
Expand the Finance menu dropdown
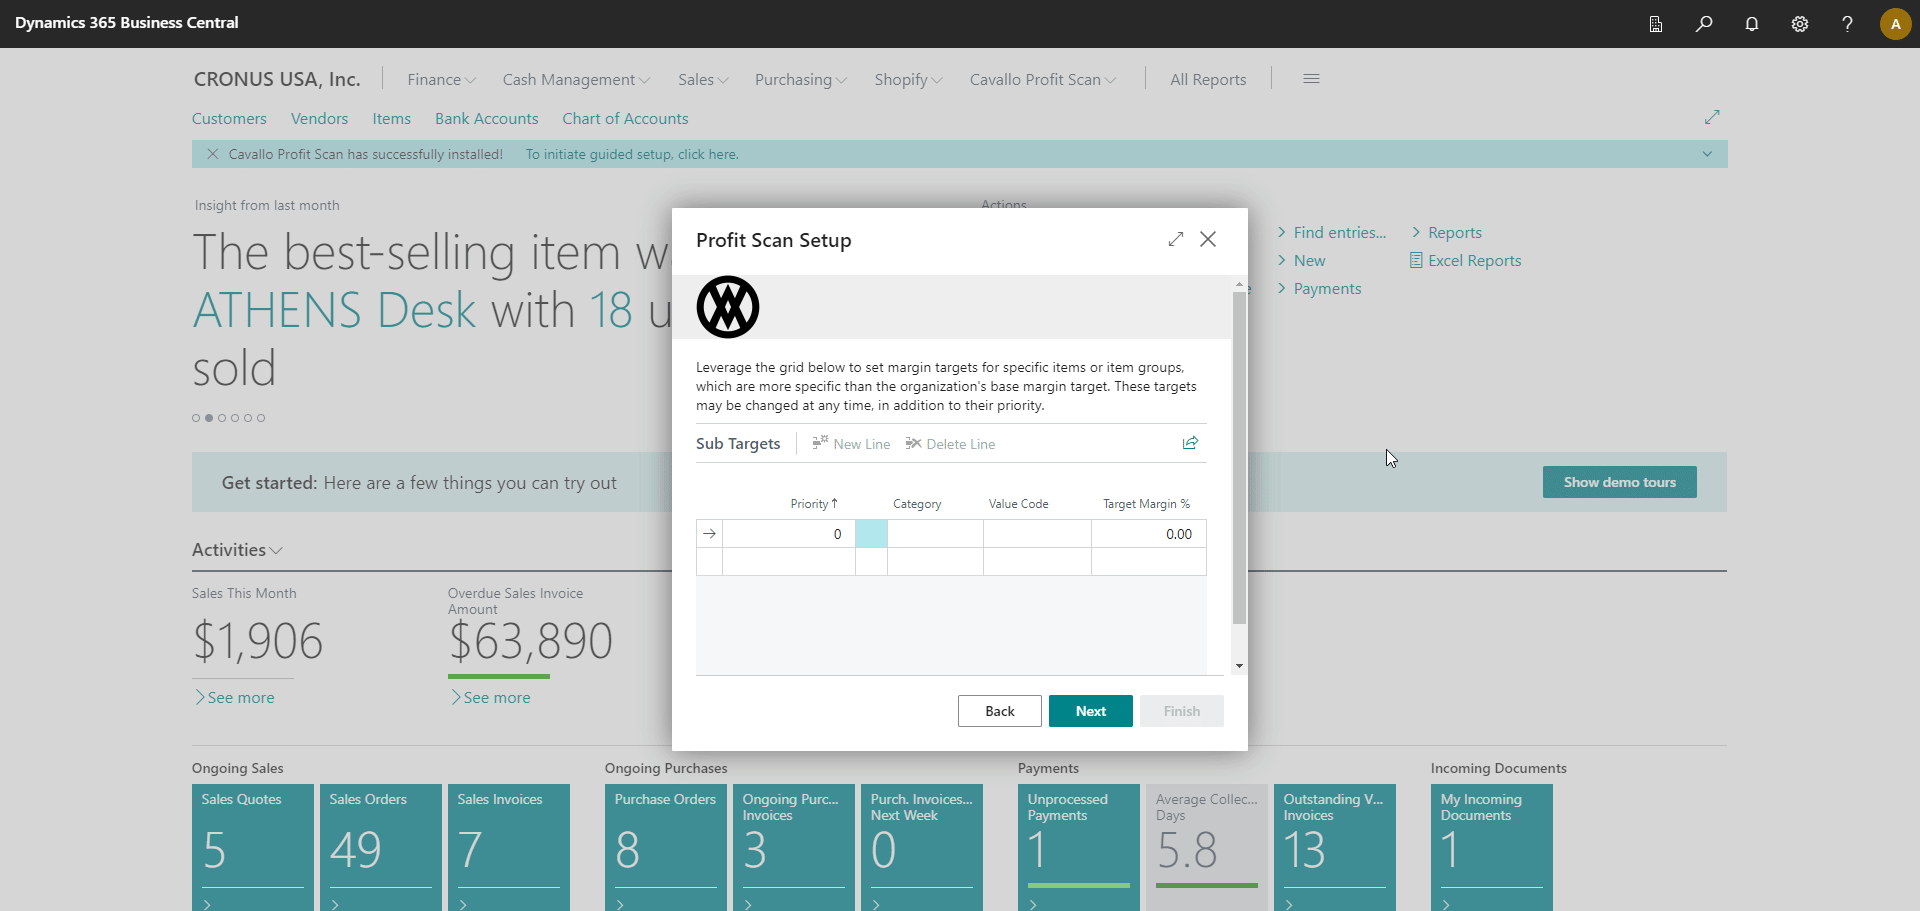441,80
